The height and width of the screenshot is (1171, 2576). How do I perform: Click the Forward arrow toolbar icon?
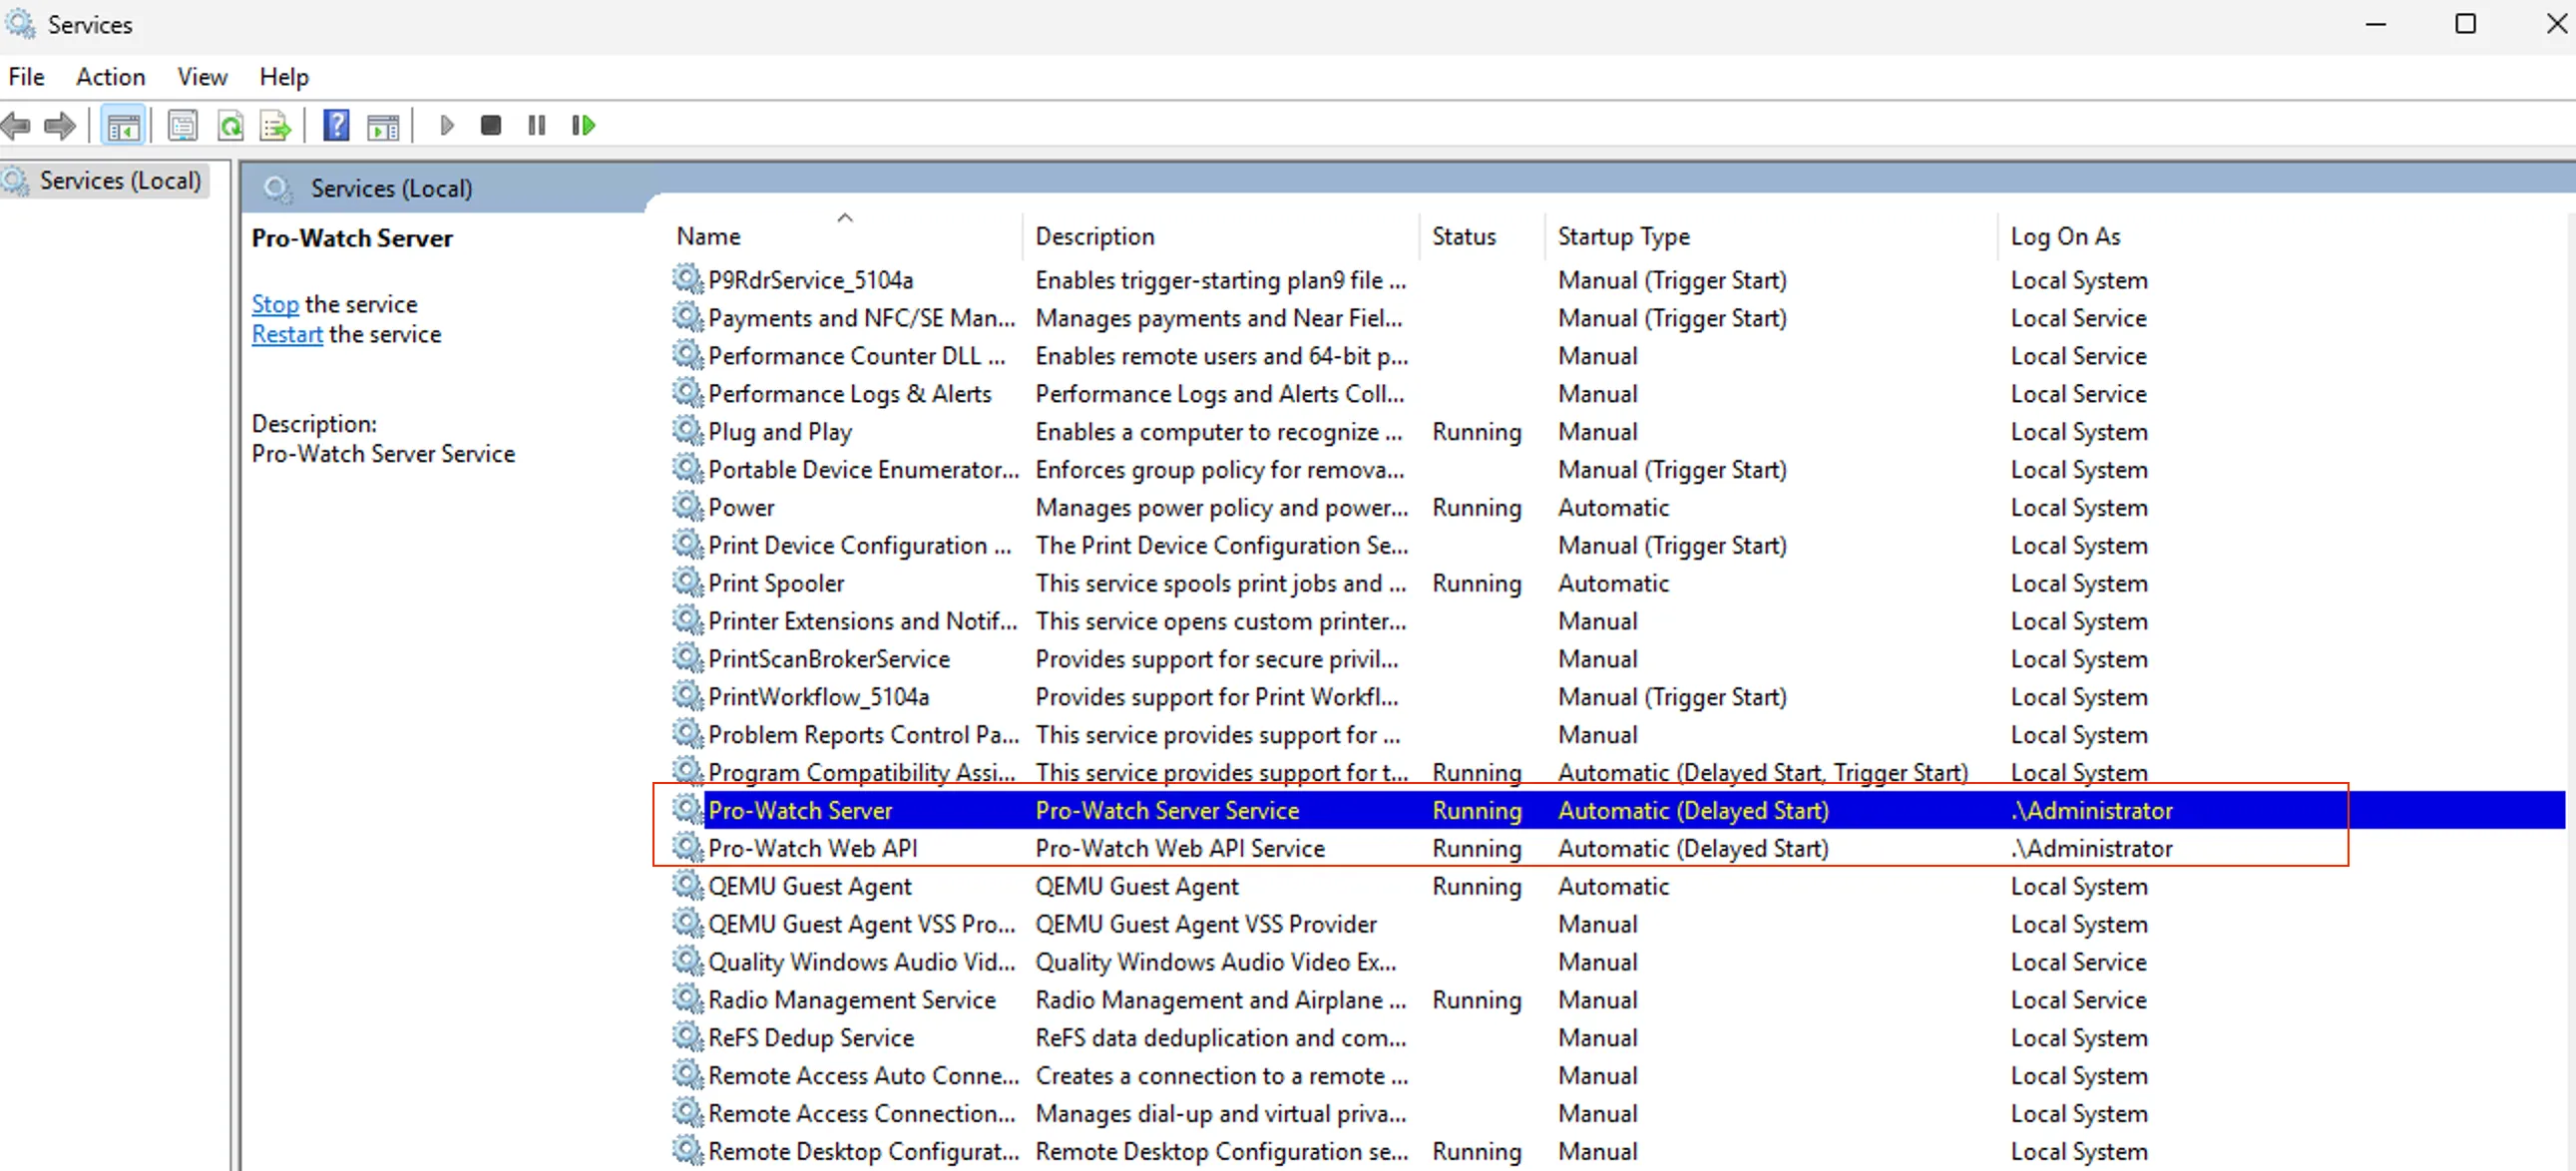[60, 126]
